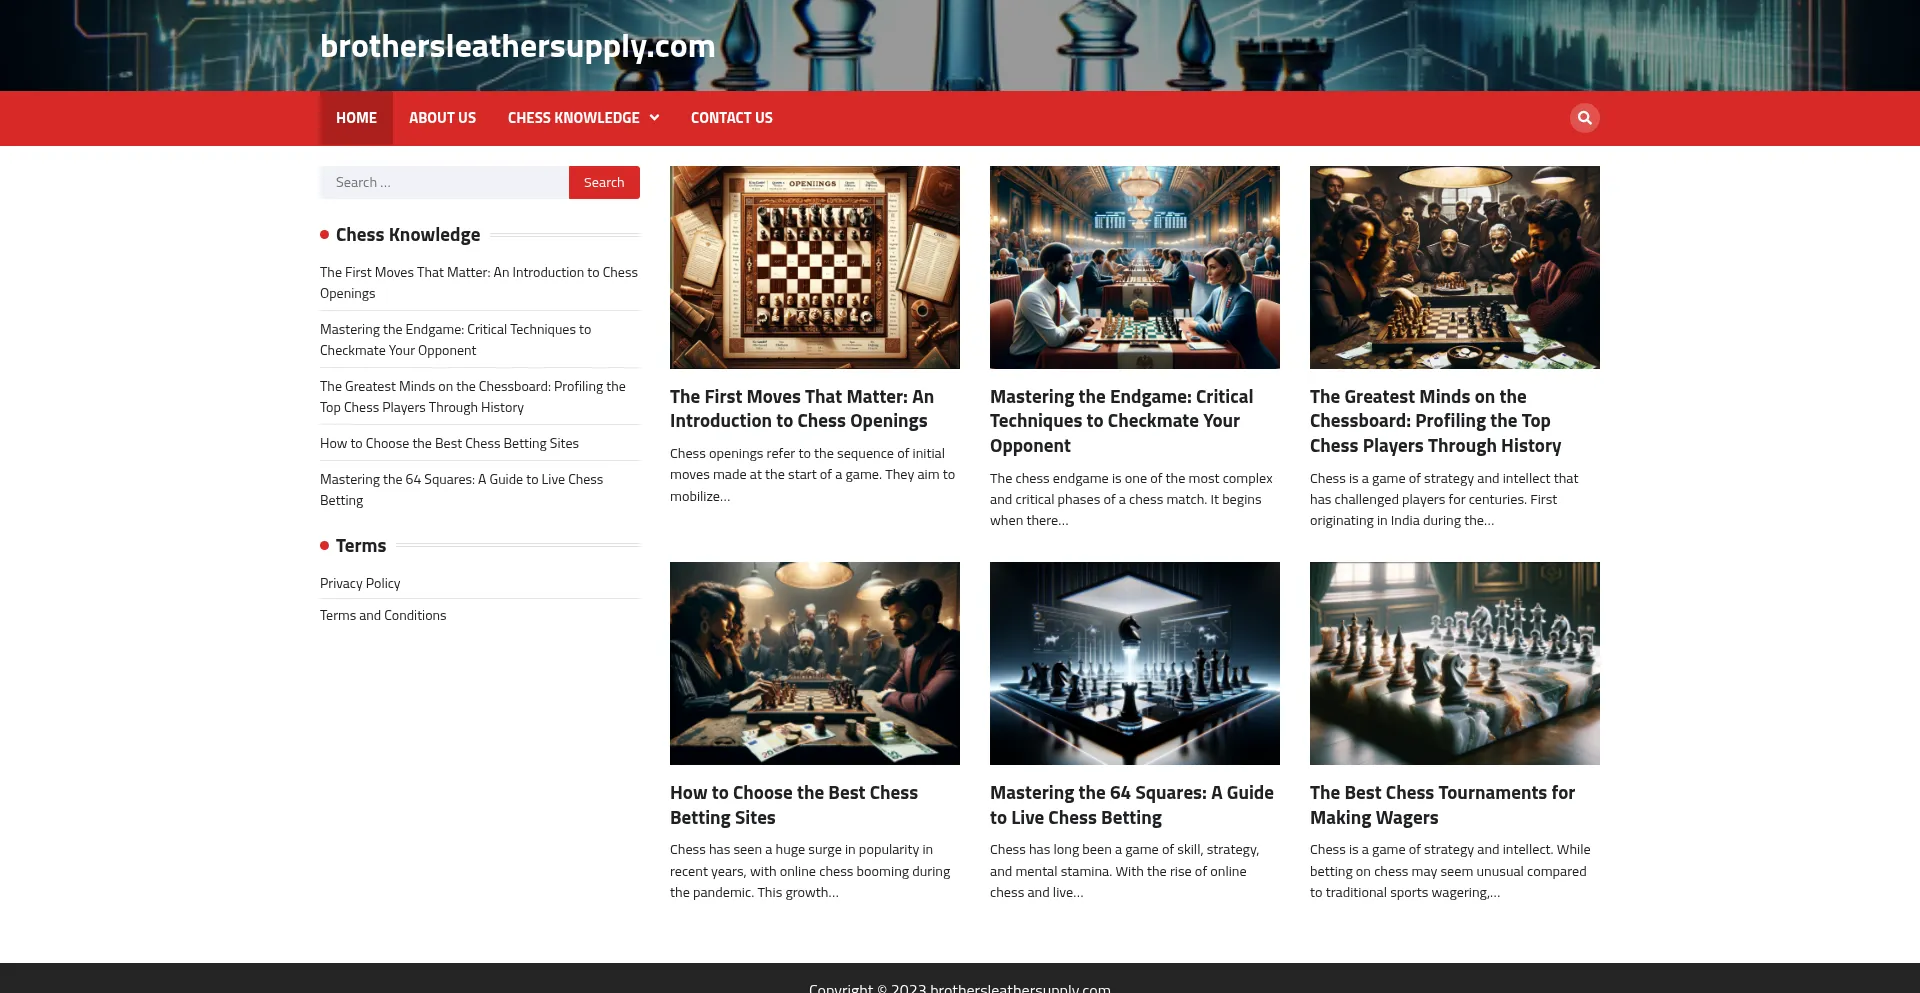Click excerpt starting 'Chess has seen a huge surge'
Image resolution: width=1920 pixels, height=993 pixels.
(x=810, y=871)
